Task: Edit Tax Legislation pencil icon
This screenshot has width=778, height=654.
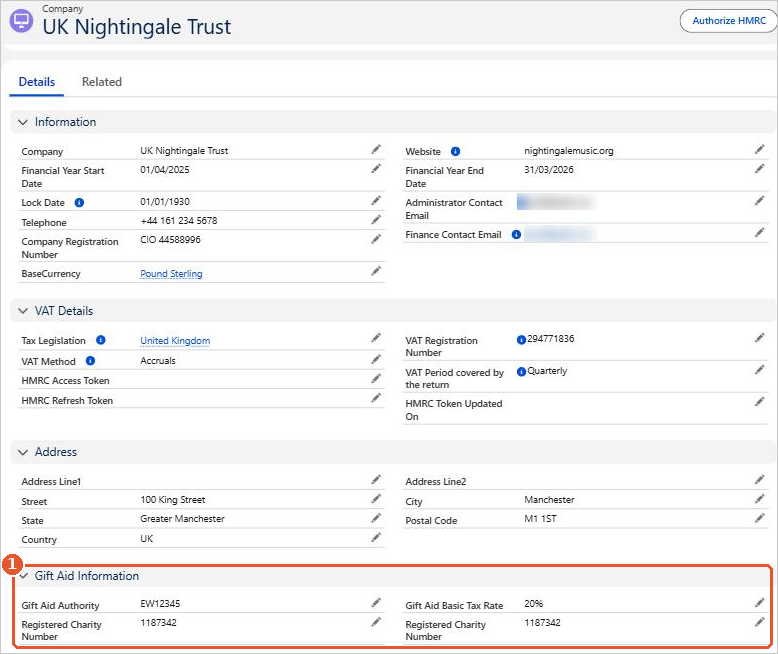Action: [376, 338]
